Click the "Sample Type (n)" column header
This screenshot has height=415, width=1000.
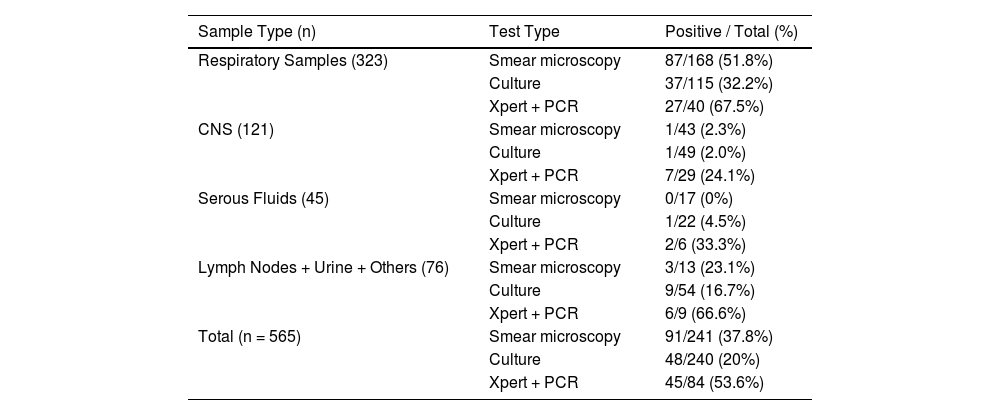[257, 32]
